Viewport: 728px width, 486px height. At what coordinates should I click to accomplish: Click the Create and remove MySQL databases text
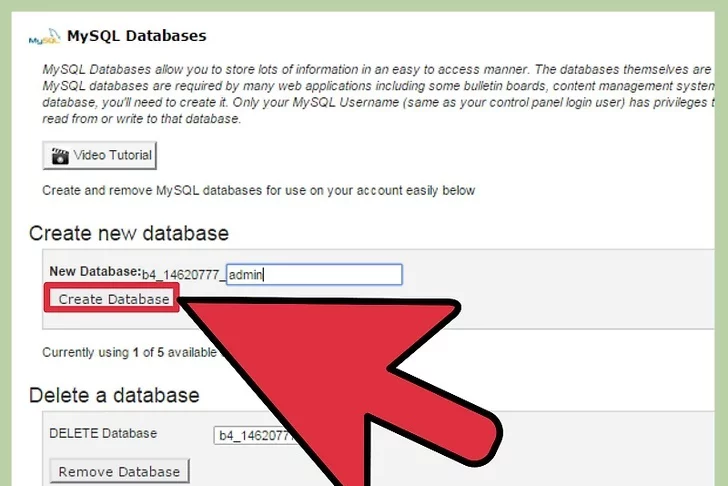tap(258, 190)
